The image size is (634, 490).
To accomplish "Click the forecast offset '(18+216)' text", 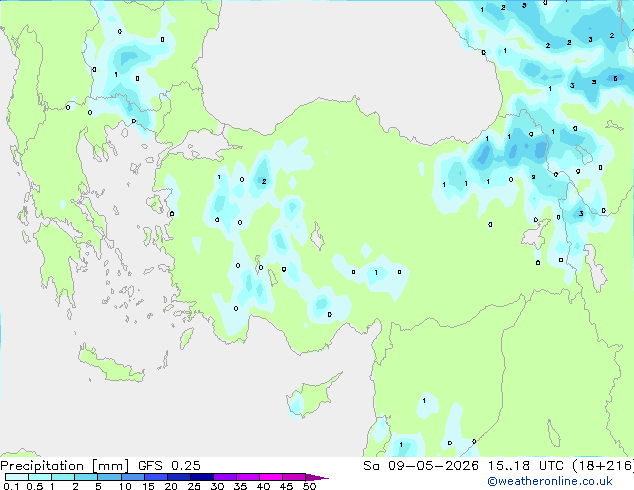I will [x=603, y=466].
